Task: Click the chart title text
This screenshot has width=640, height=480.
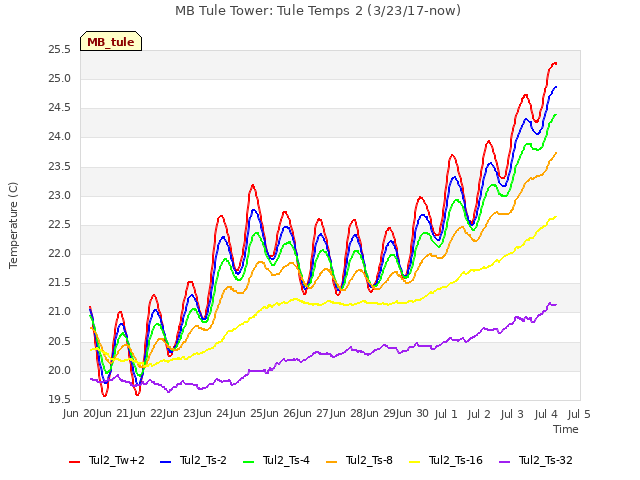Action: pos(318,10)
